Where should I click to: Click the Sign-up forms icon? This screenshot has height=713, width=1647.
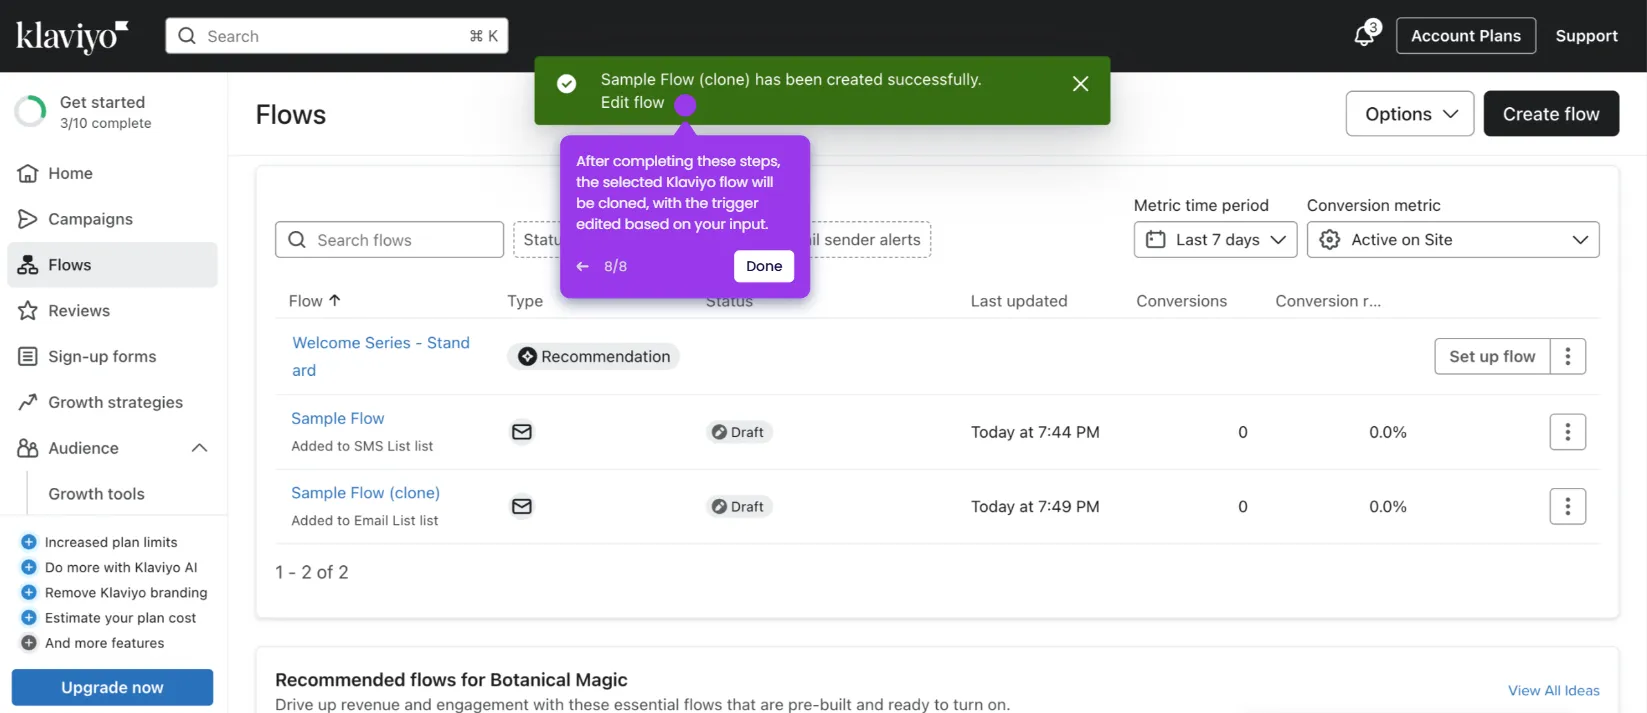28,356
